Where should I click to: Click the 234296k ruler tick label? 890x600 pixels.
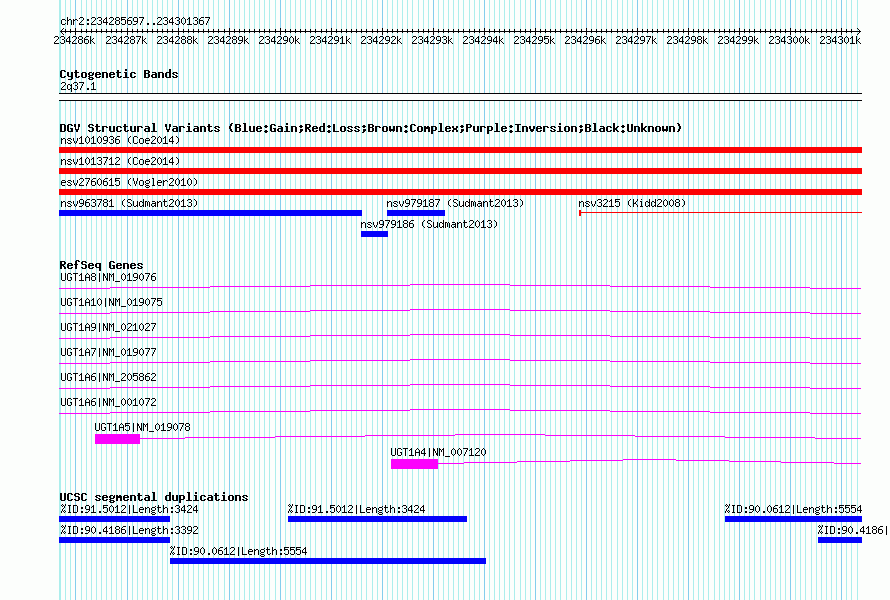tap(585, 40)
